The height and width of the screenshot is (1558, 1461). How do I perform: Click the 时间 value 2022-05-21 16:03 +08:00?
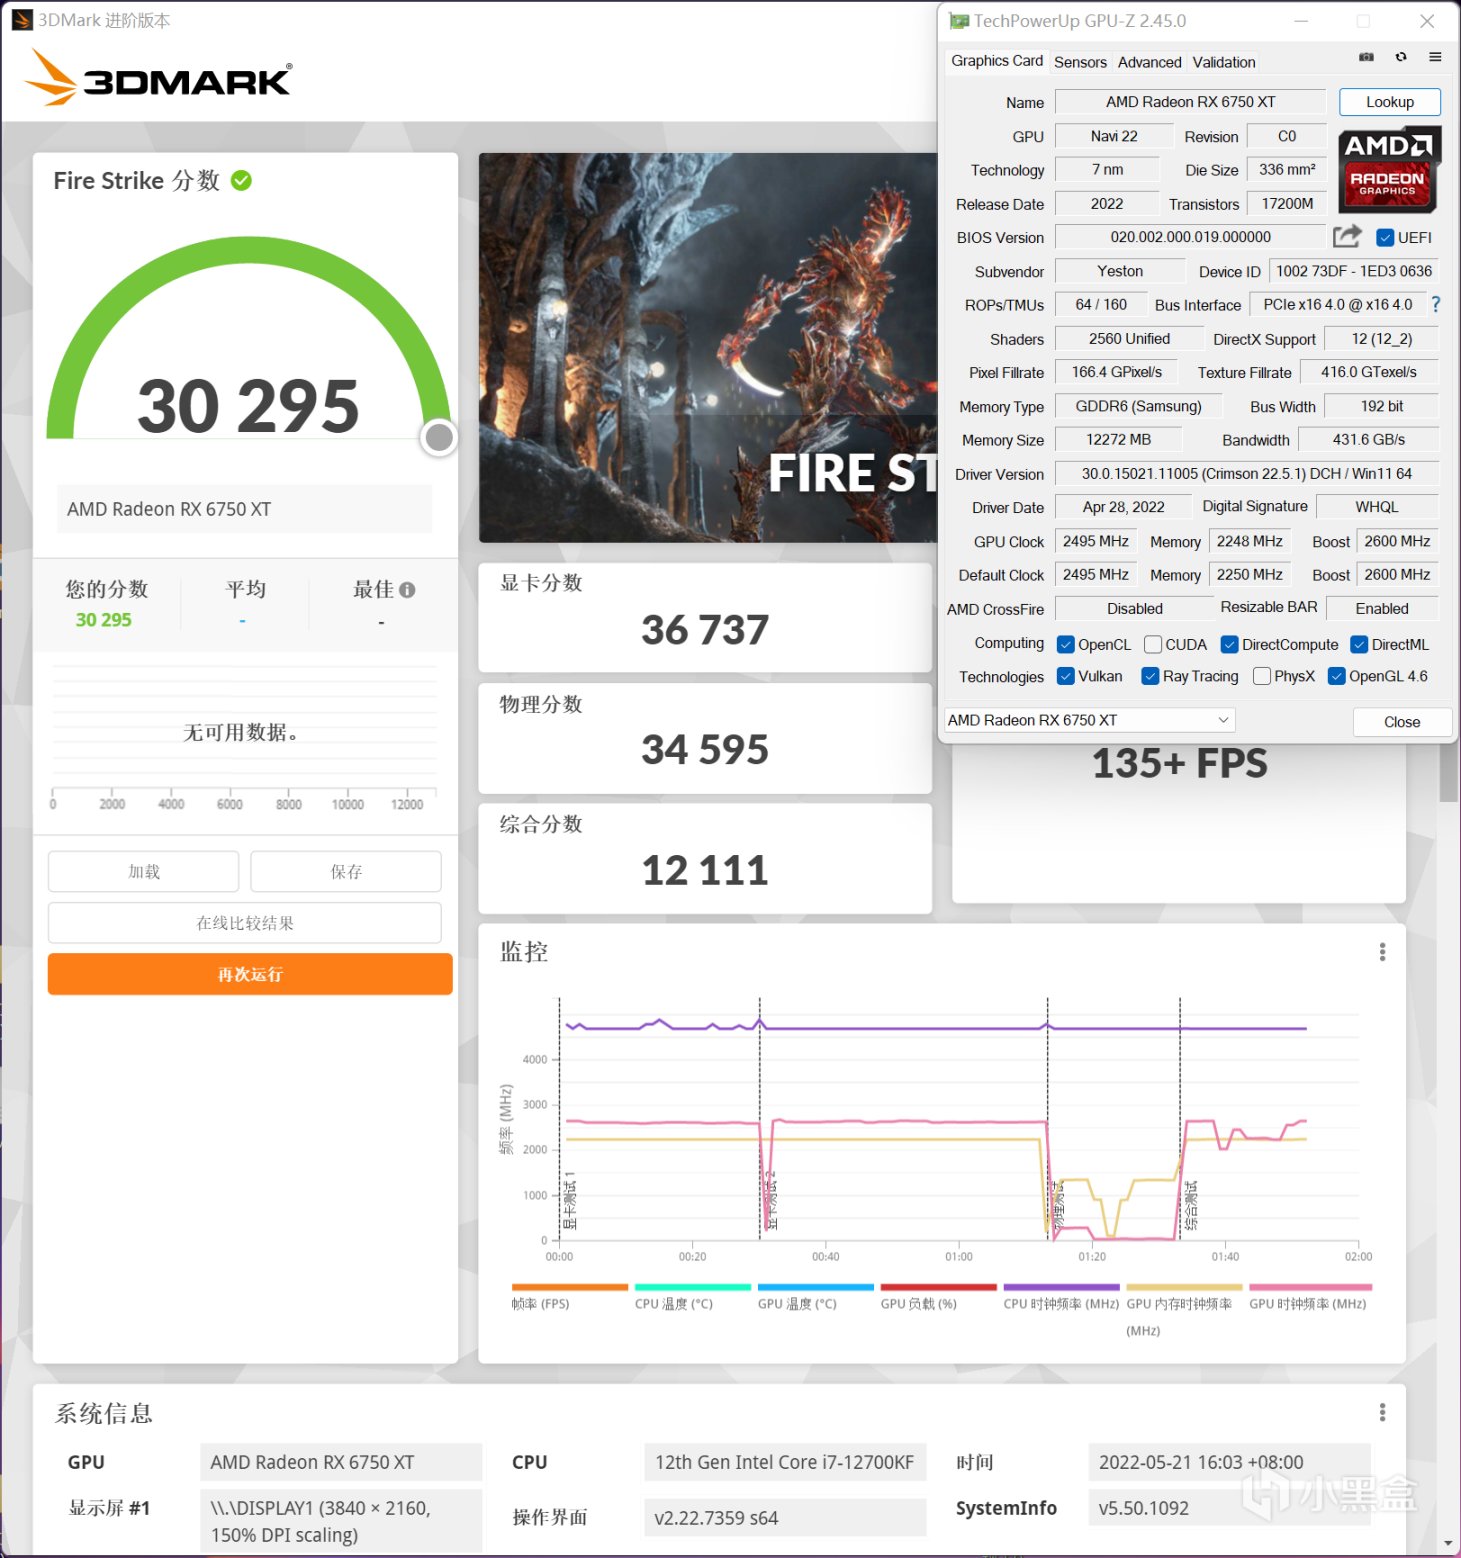(1229, 1462)
